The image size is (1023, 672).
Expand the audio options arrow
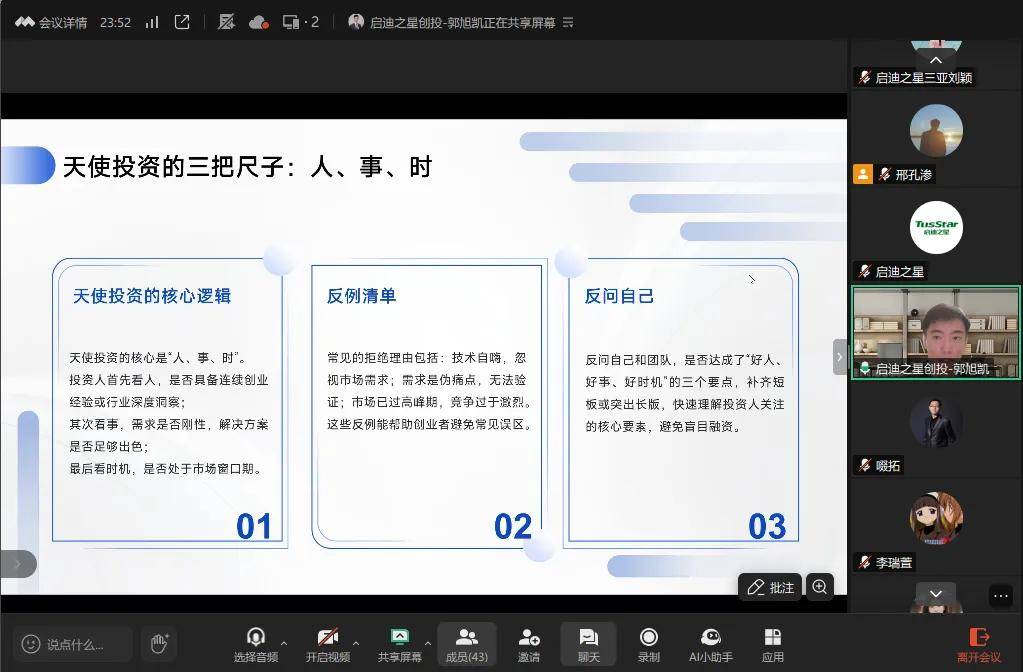(284, 643)
